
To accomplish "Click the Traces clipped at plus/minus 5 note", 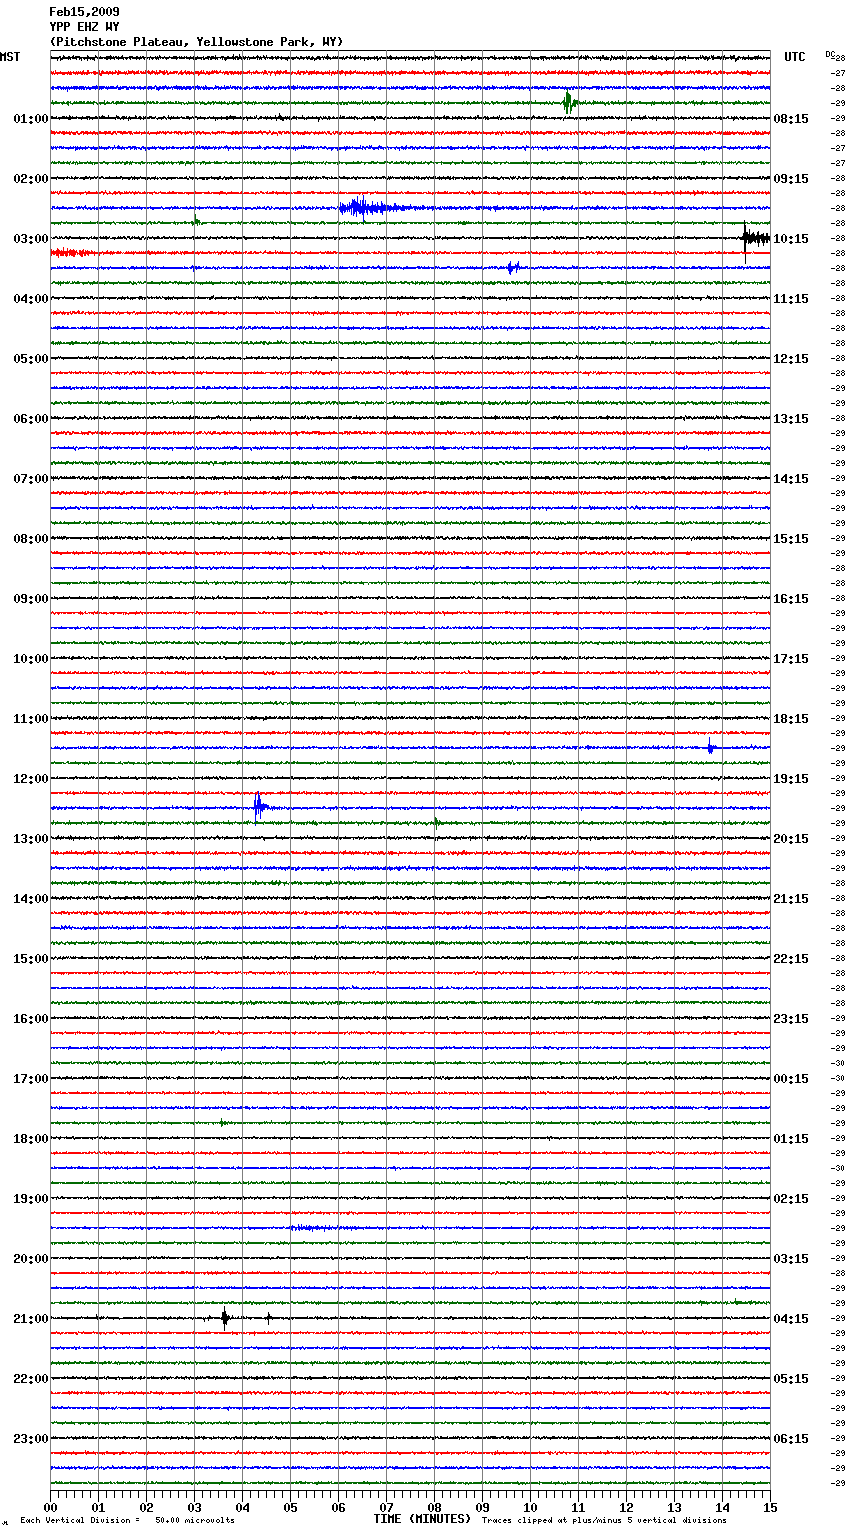I will click(x=604, y=1520).
